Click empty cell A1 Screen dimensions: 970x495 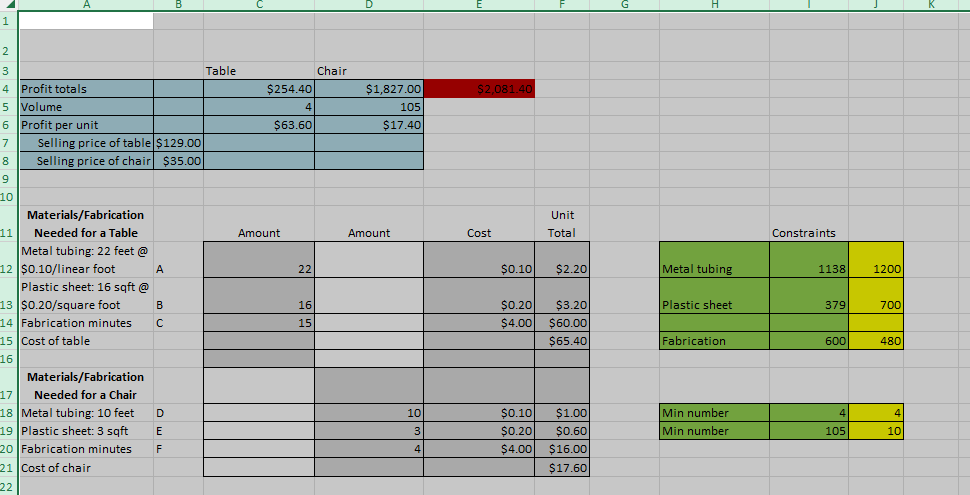pyautogui.click(x=86, y=20)
